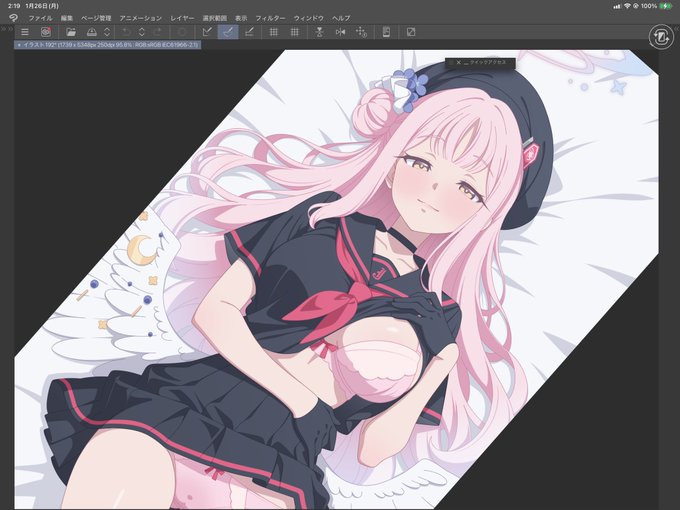Viewport: 680px width, 510px height.
Task: Open the 選択範囲 menu
Action: (x=215, y=18)
